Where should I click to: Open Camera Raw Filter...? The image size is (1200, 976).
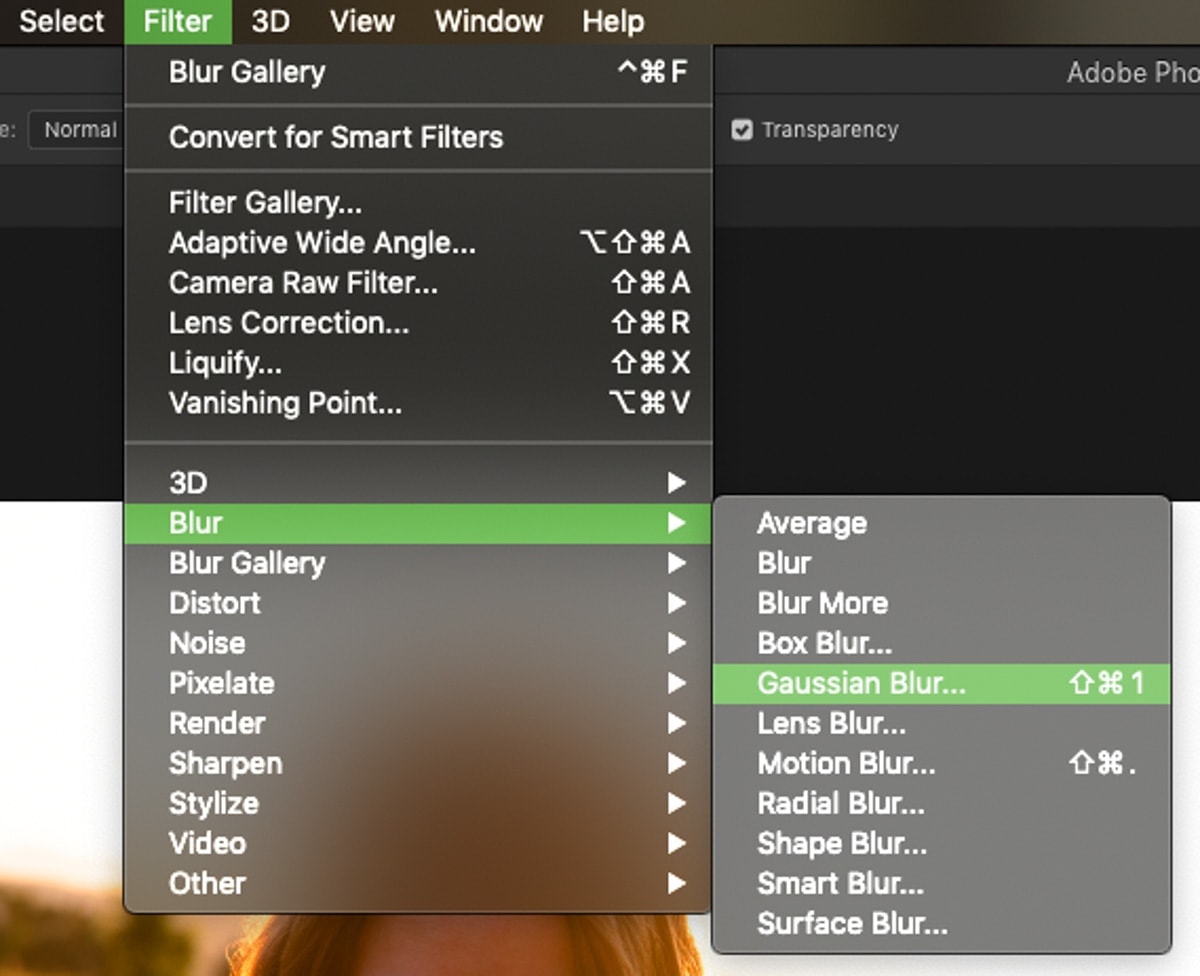point(418,283)
